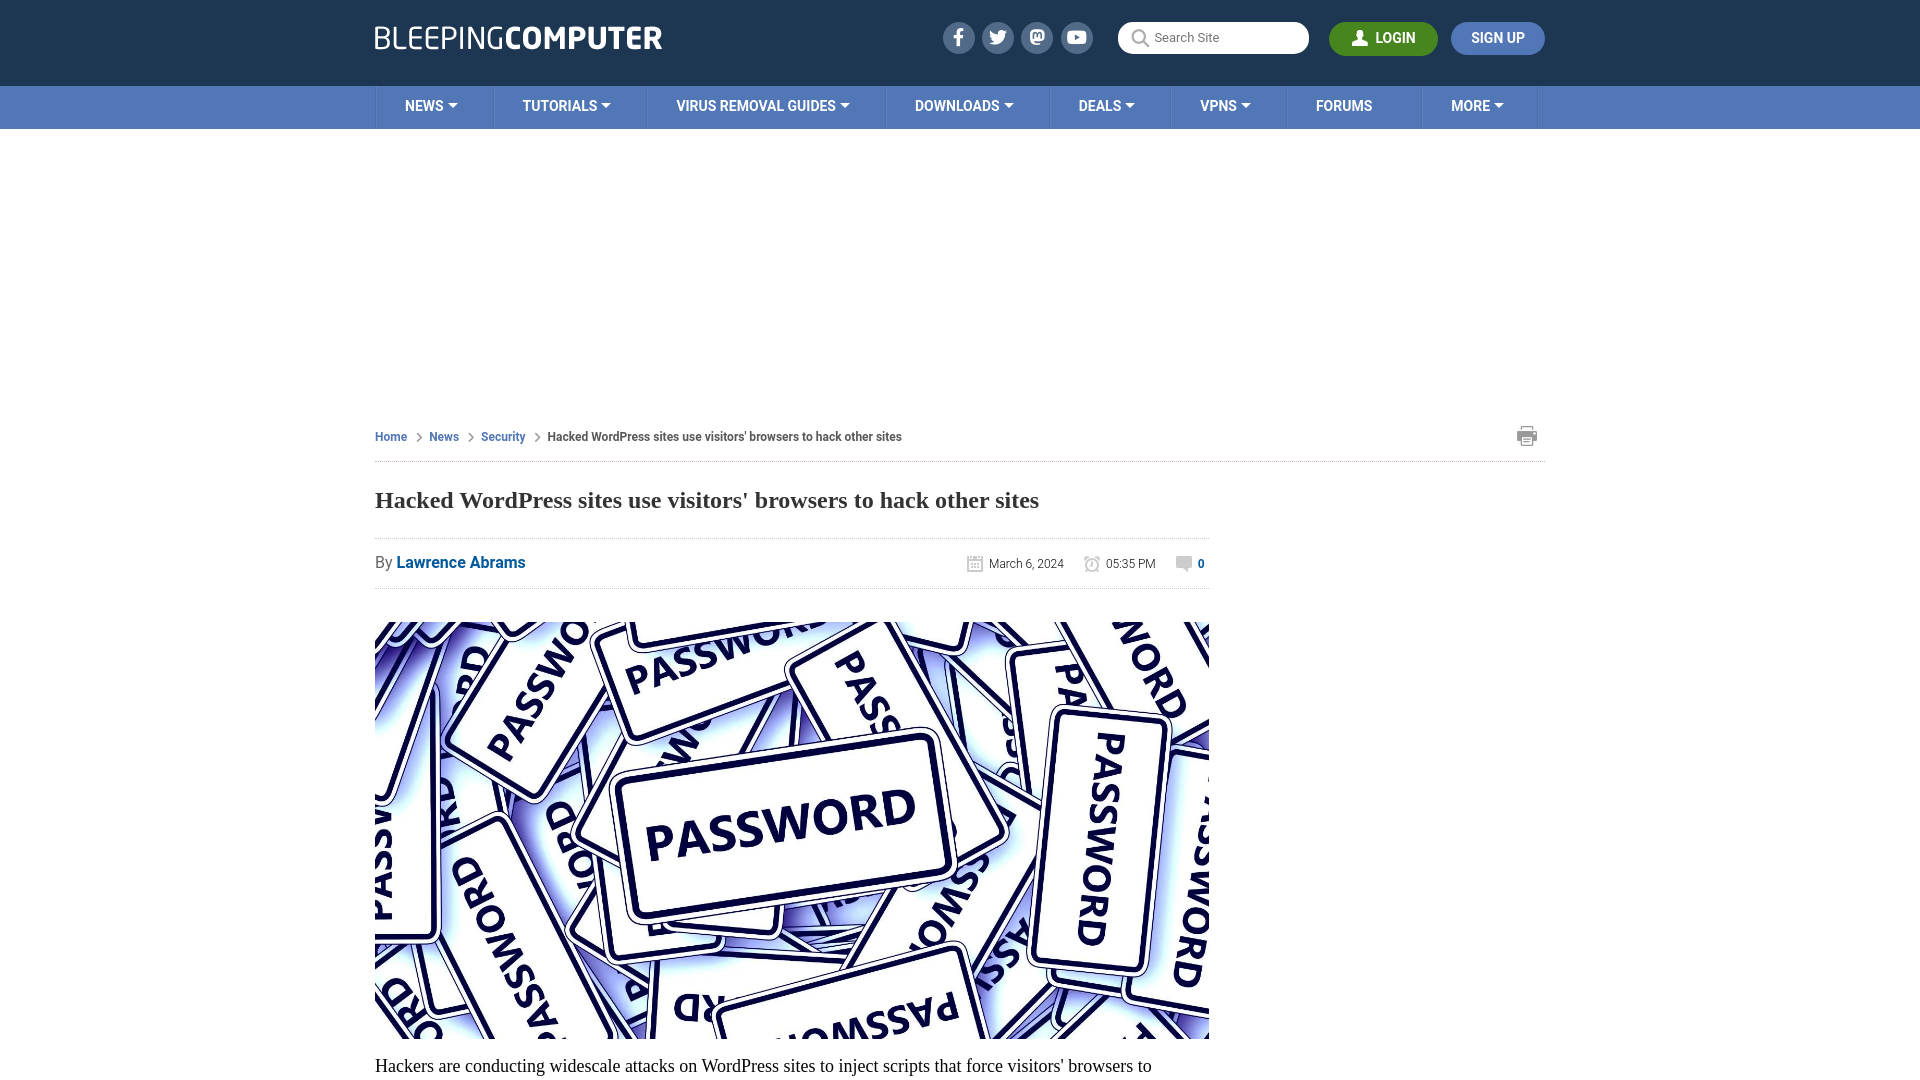Click the SIGN UP button
1920x1080 pixels.
pyautogui.click(x=1497, y=38)
